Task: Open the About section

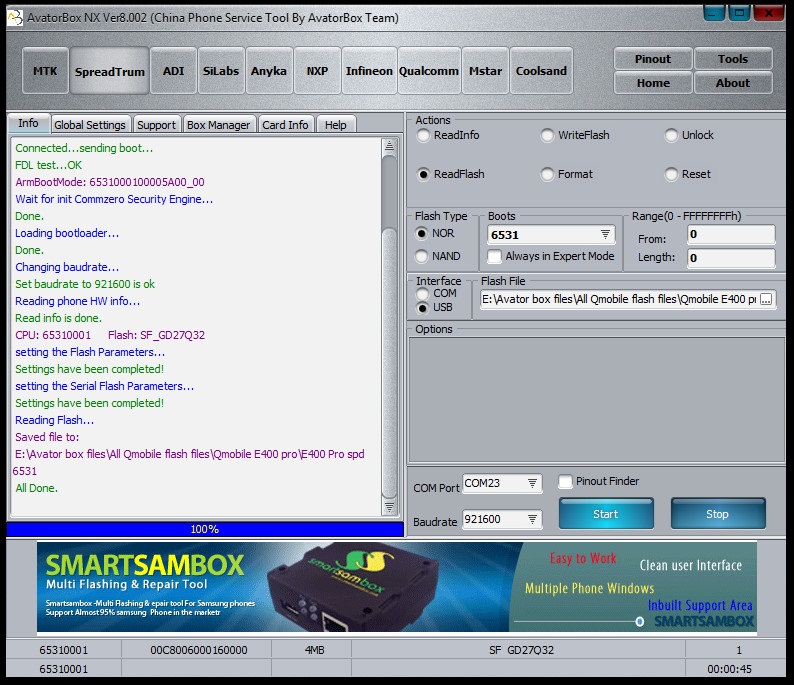Action: point(733,83)
